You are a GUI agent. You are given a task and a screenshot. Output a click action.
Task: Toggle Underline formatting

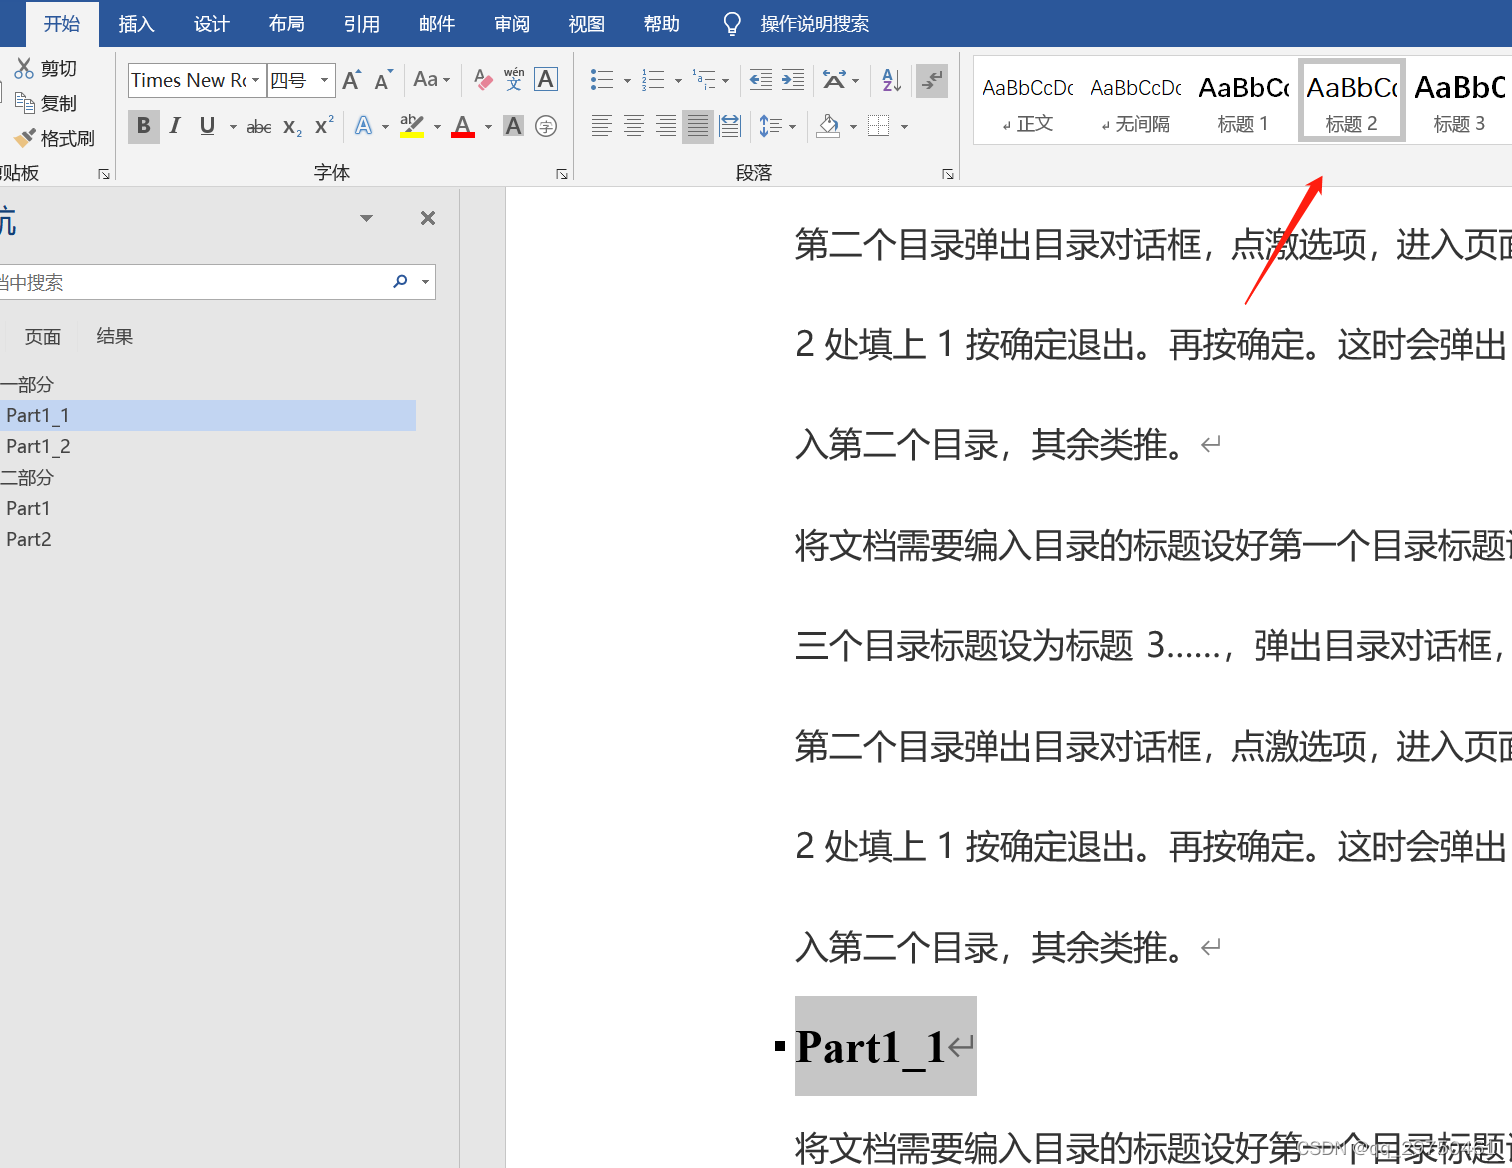207,126
